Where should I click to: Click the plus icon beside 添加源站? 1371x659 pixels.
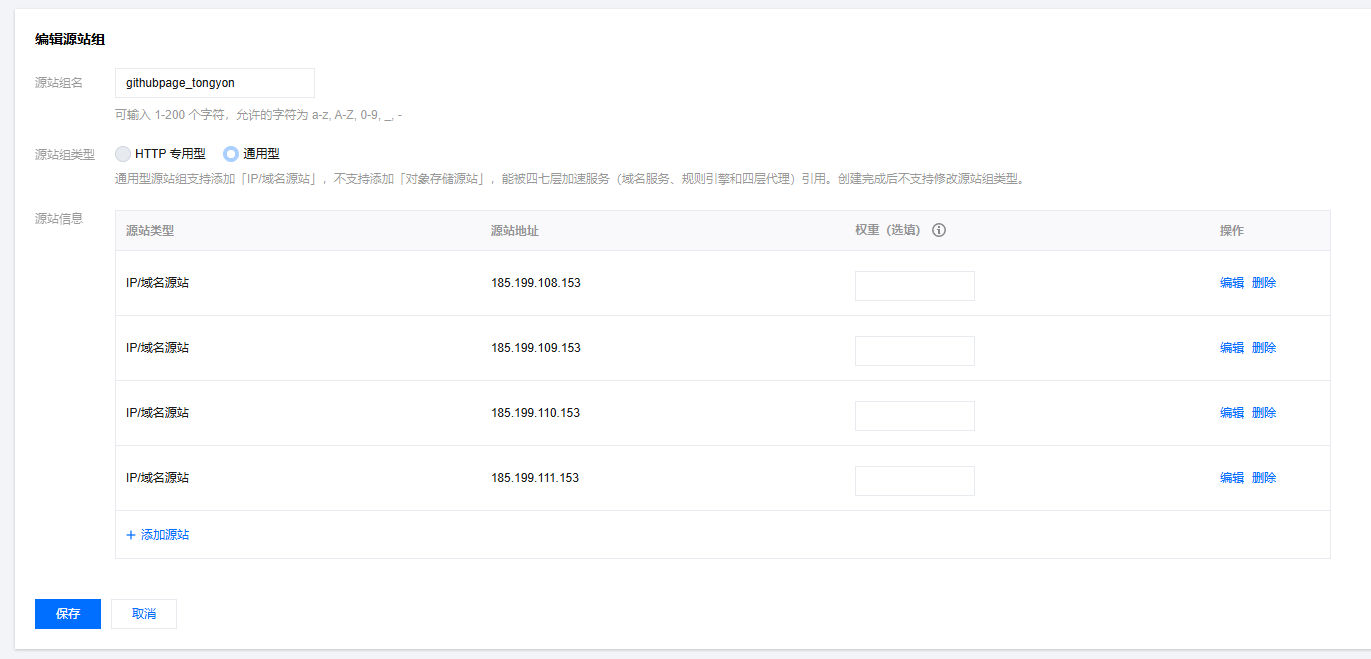tap(131, 535)
